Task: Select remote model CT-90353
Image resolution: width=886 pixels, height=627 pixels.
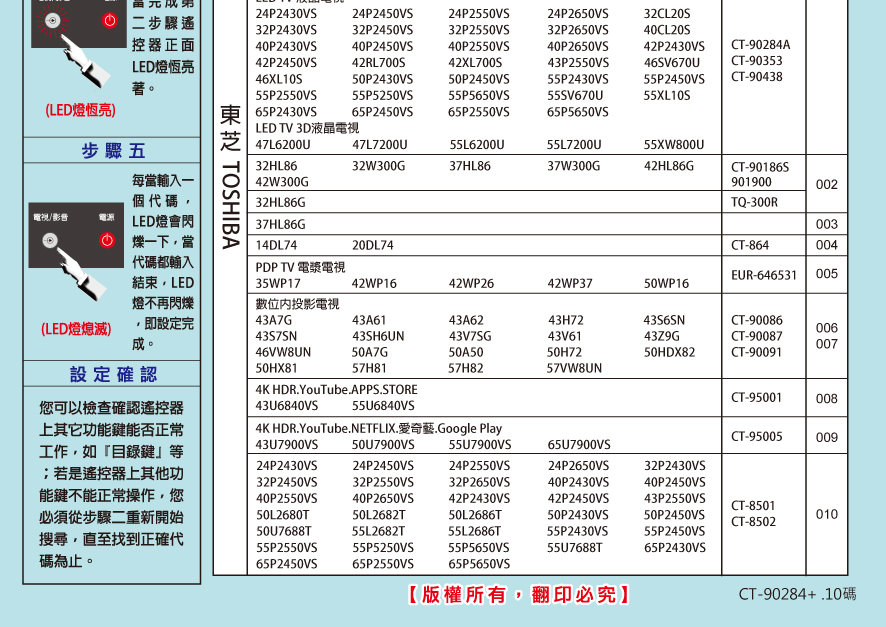Action: tap(757, 60)
